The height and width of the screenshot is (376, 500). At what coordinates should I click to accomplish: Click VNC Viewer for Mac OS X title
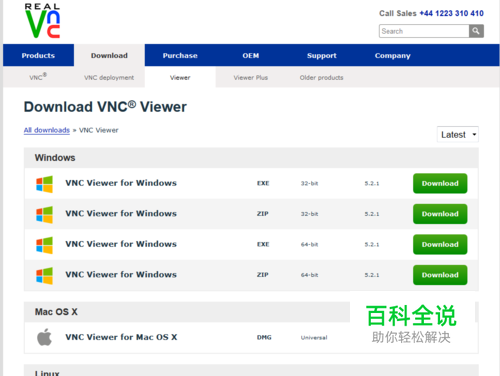coord(121,337)
